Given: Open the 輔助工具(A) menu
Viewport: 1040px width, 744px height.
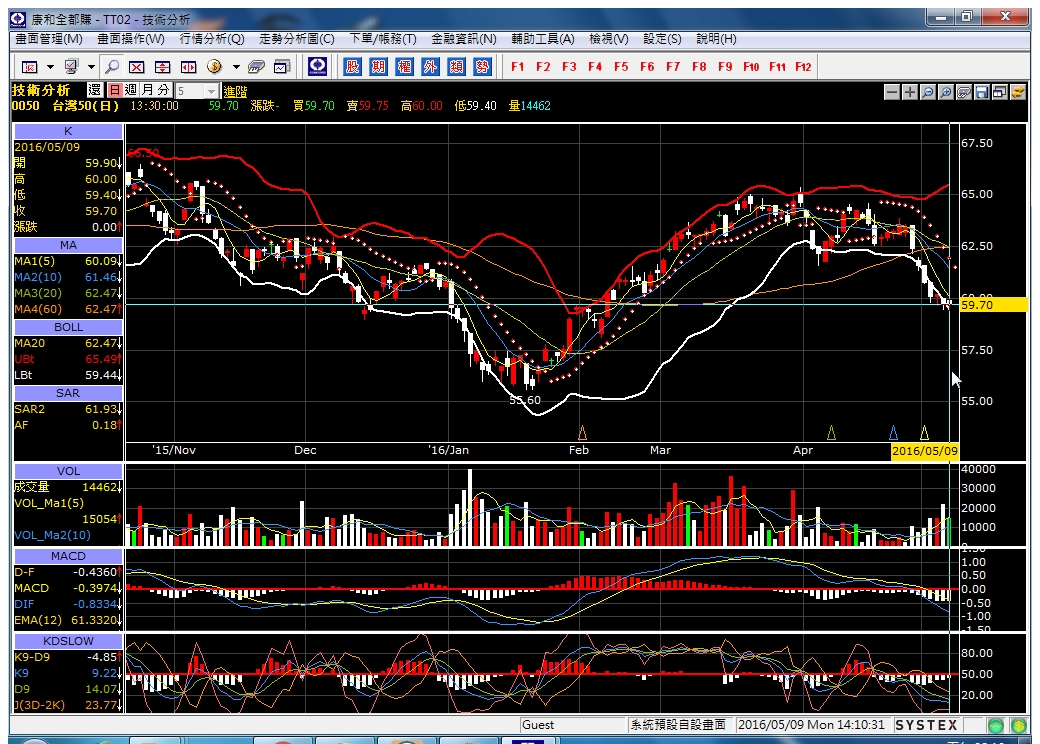Looking at the screenshot, I should pos(543,39).
